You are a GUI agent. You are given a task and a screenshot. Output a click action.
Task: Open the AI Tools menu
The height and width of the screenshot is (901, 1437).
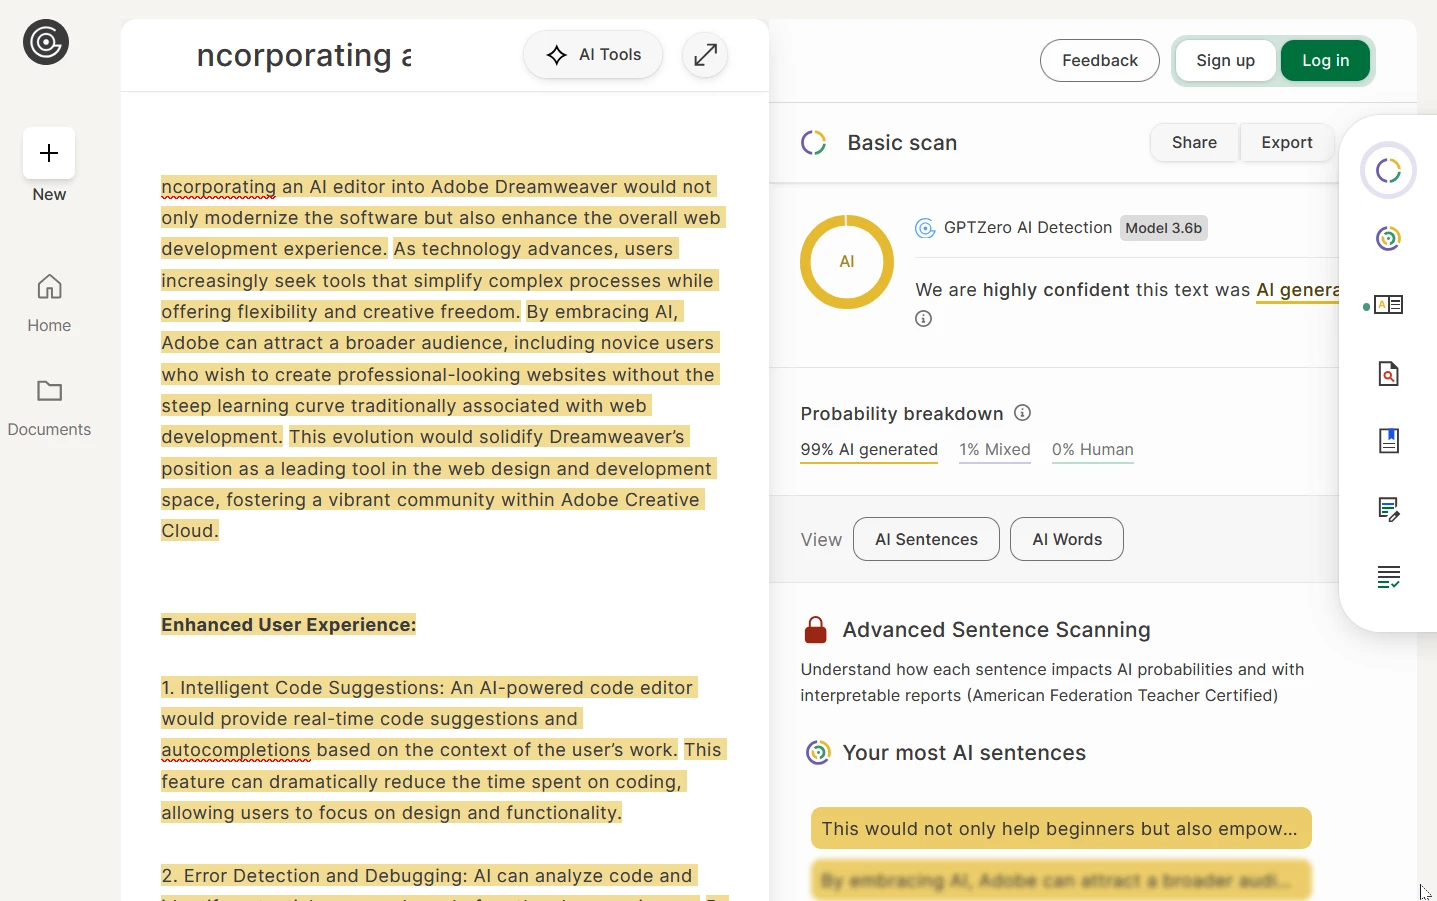point(593,55)
